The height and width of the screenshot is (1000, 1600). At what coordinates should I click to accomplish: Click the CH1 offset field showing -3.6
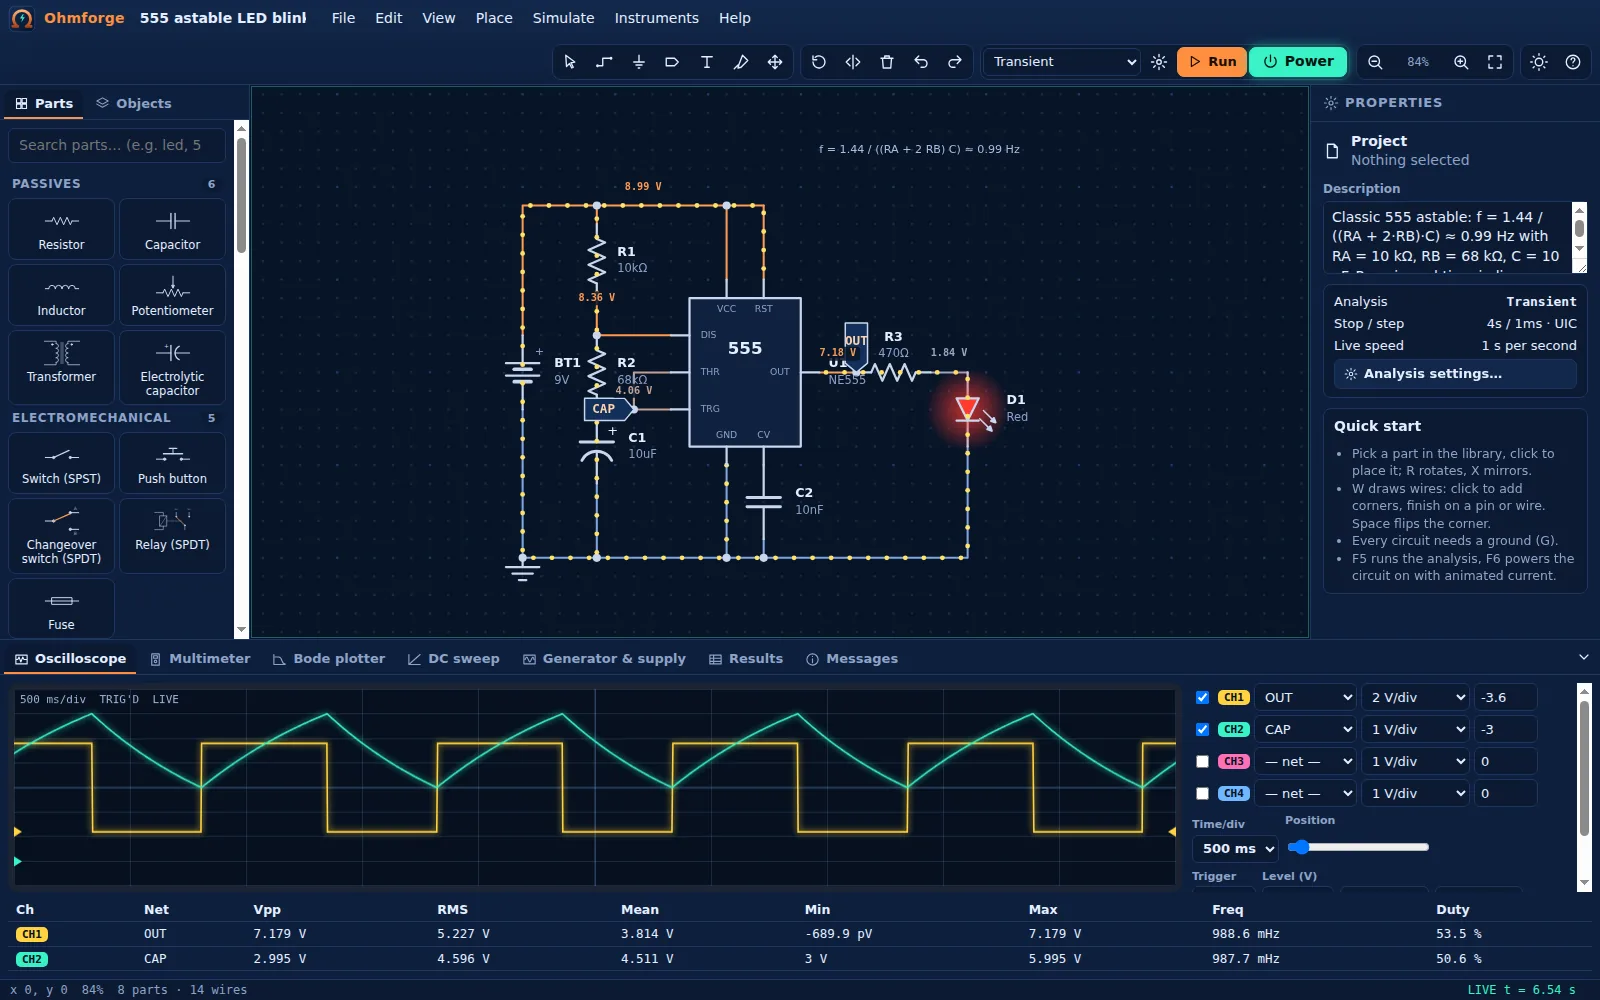tap(1504, 698)
